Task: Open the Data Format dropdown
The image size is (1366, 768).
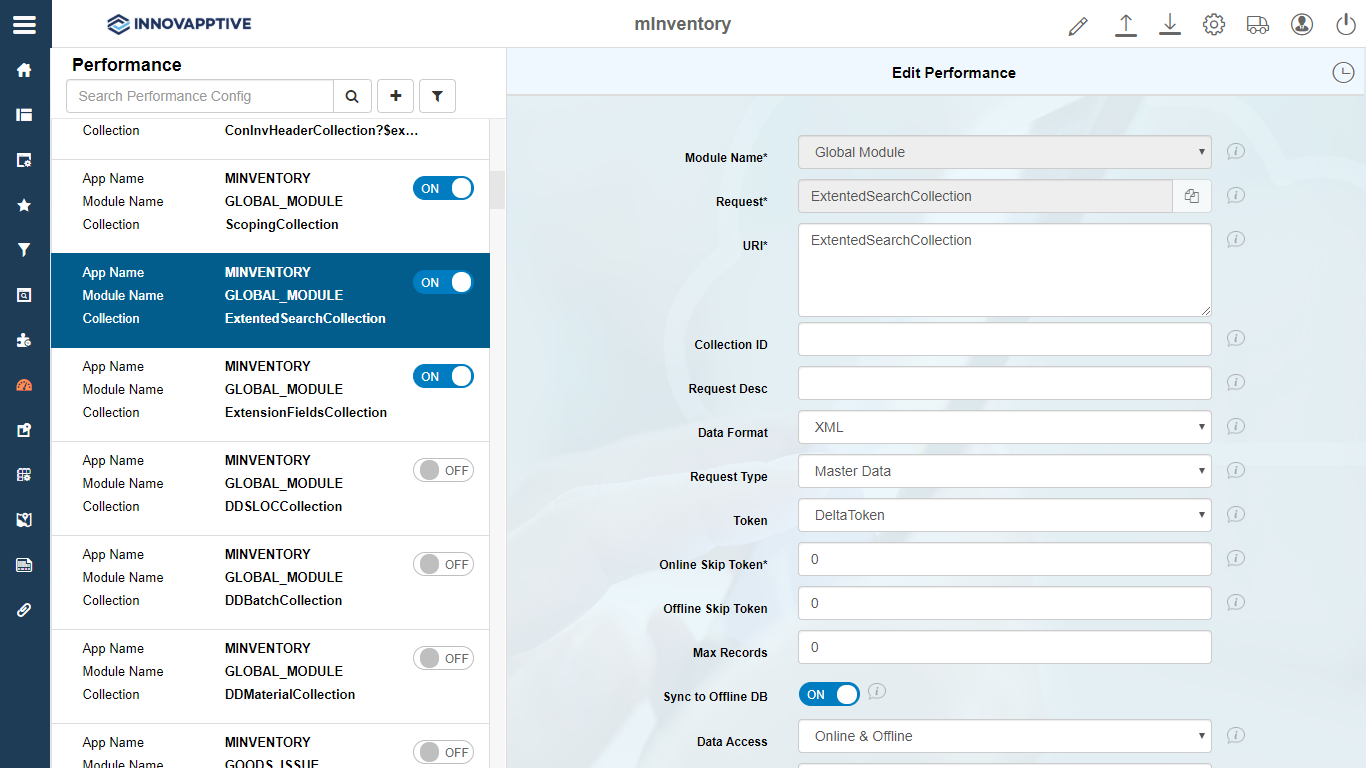Action: tap(1004, 427)
